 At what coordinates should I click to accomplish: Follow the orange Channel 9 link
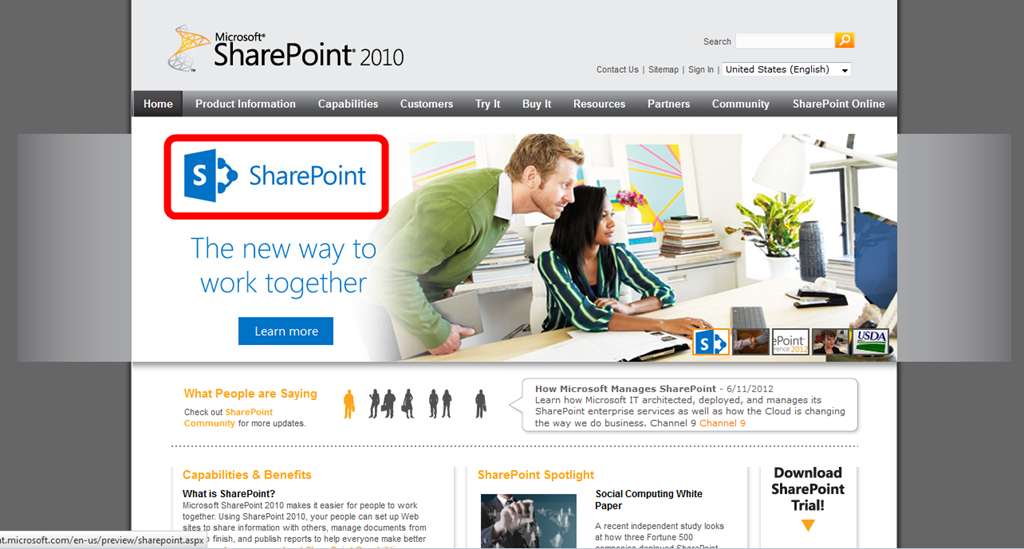[x=722, y=423]
